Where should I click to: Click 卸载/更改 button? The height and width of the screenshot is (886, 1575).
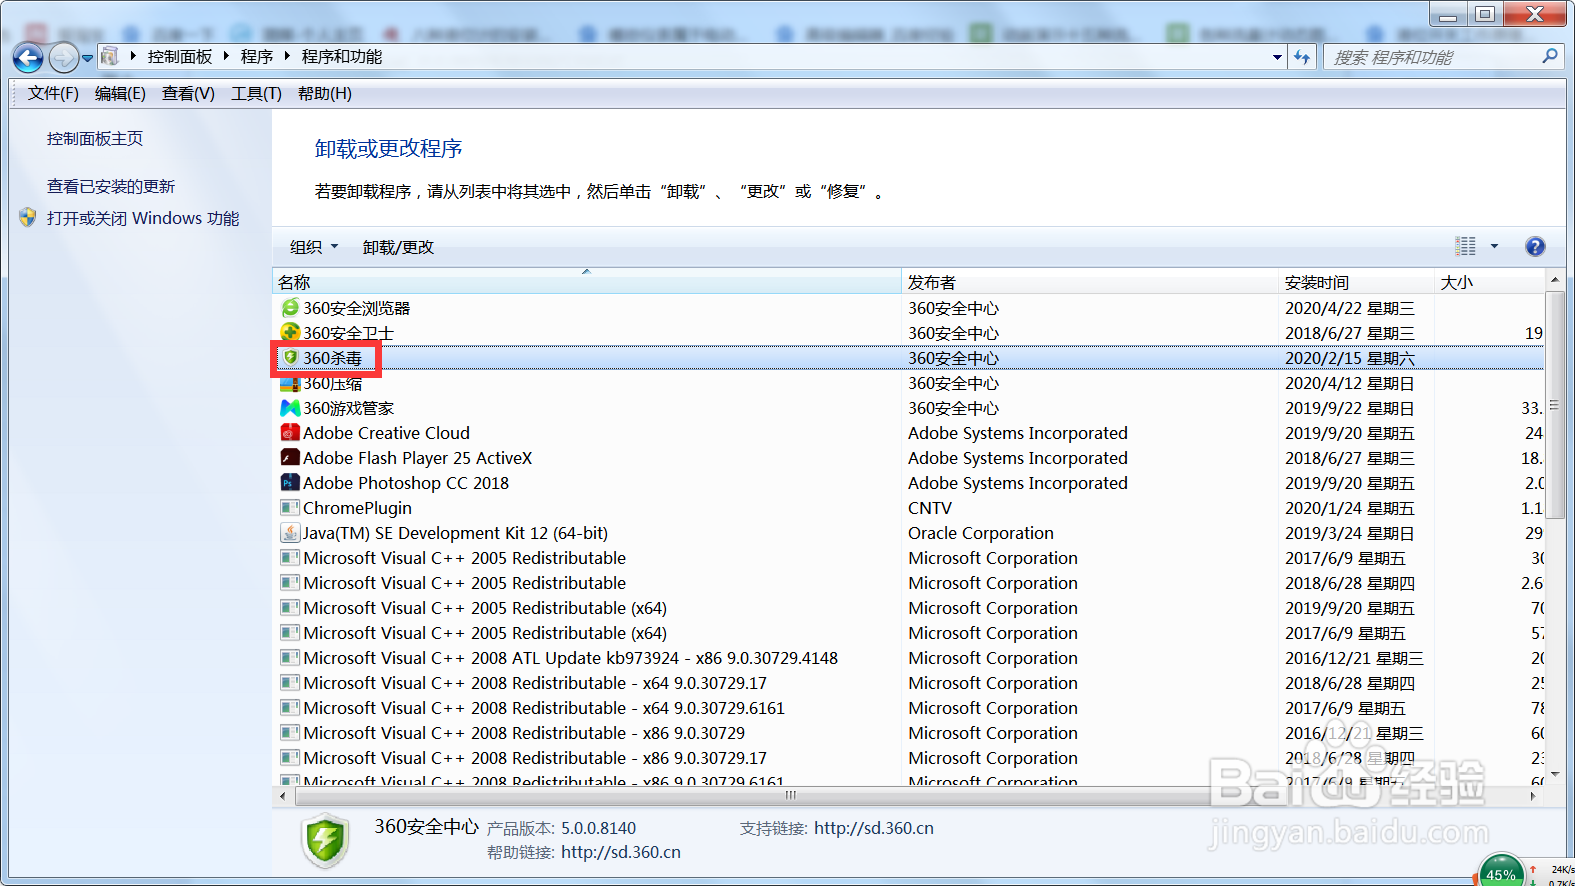[398, 247]
